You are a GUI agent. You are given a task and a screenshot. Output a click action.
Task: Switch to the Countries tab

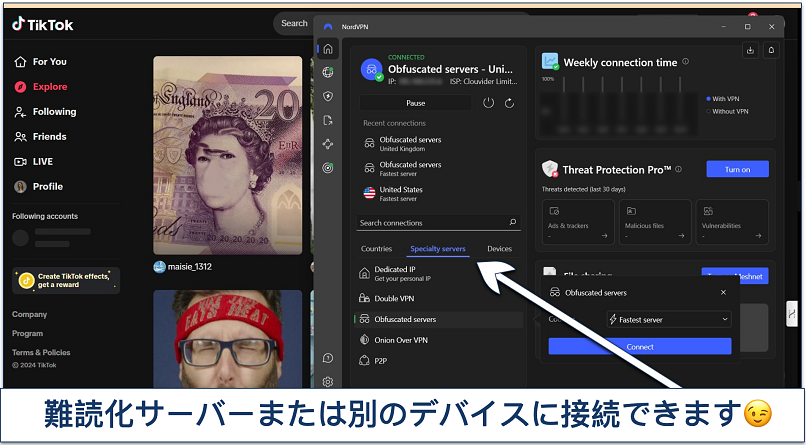pos(376,248)
